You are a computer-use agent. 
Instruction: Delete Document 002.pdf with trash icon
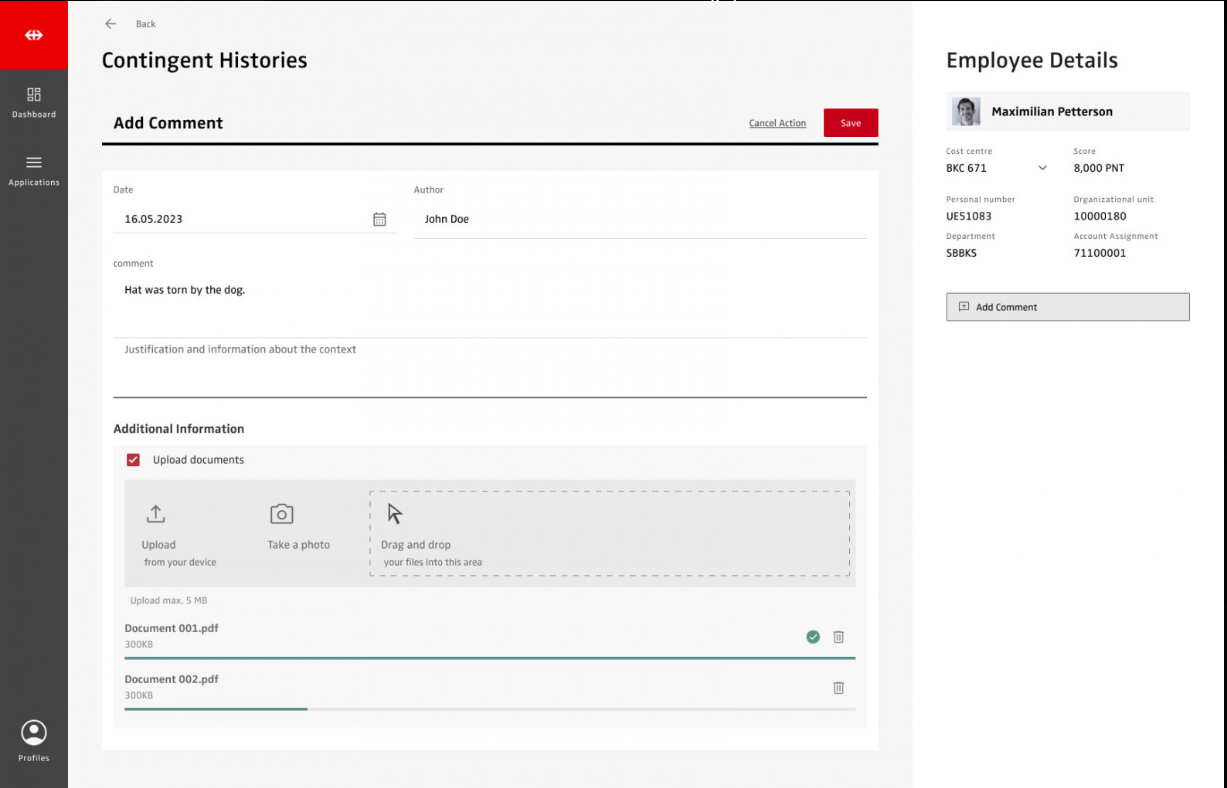tap(838, 688)
